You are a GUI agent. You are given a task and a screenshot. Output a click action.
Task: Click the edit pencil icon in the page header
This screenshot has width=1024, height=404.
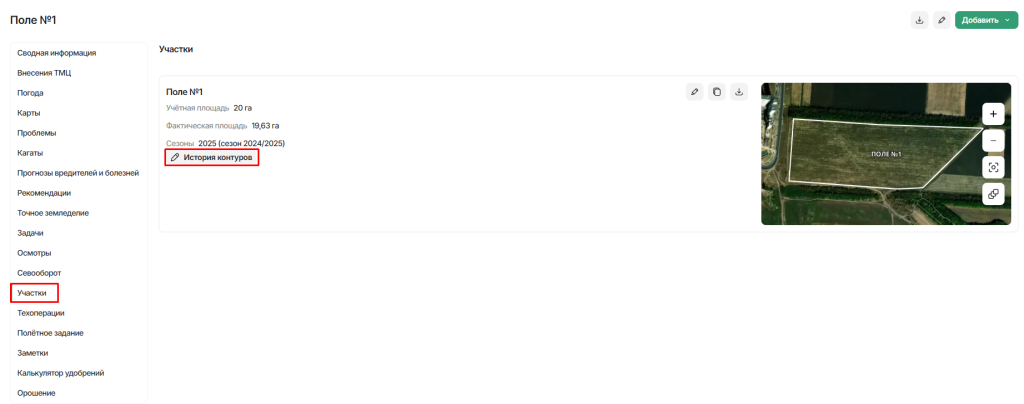[941, 20]
